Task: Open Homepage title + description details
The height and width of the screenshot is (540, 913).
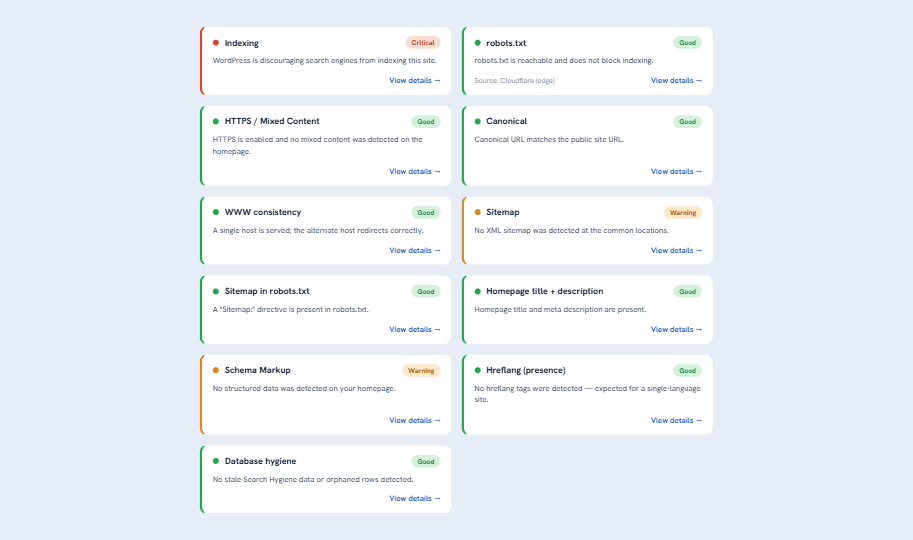Action: pyautogui.click(x=676, y=330)
